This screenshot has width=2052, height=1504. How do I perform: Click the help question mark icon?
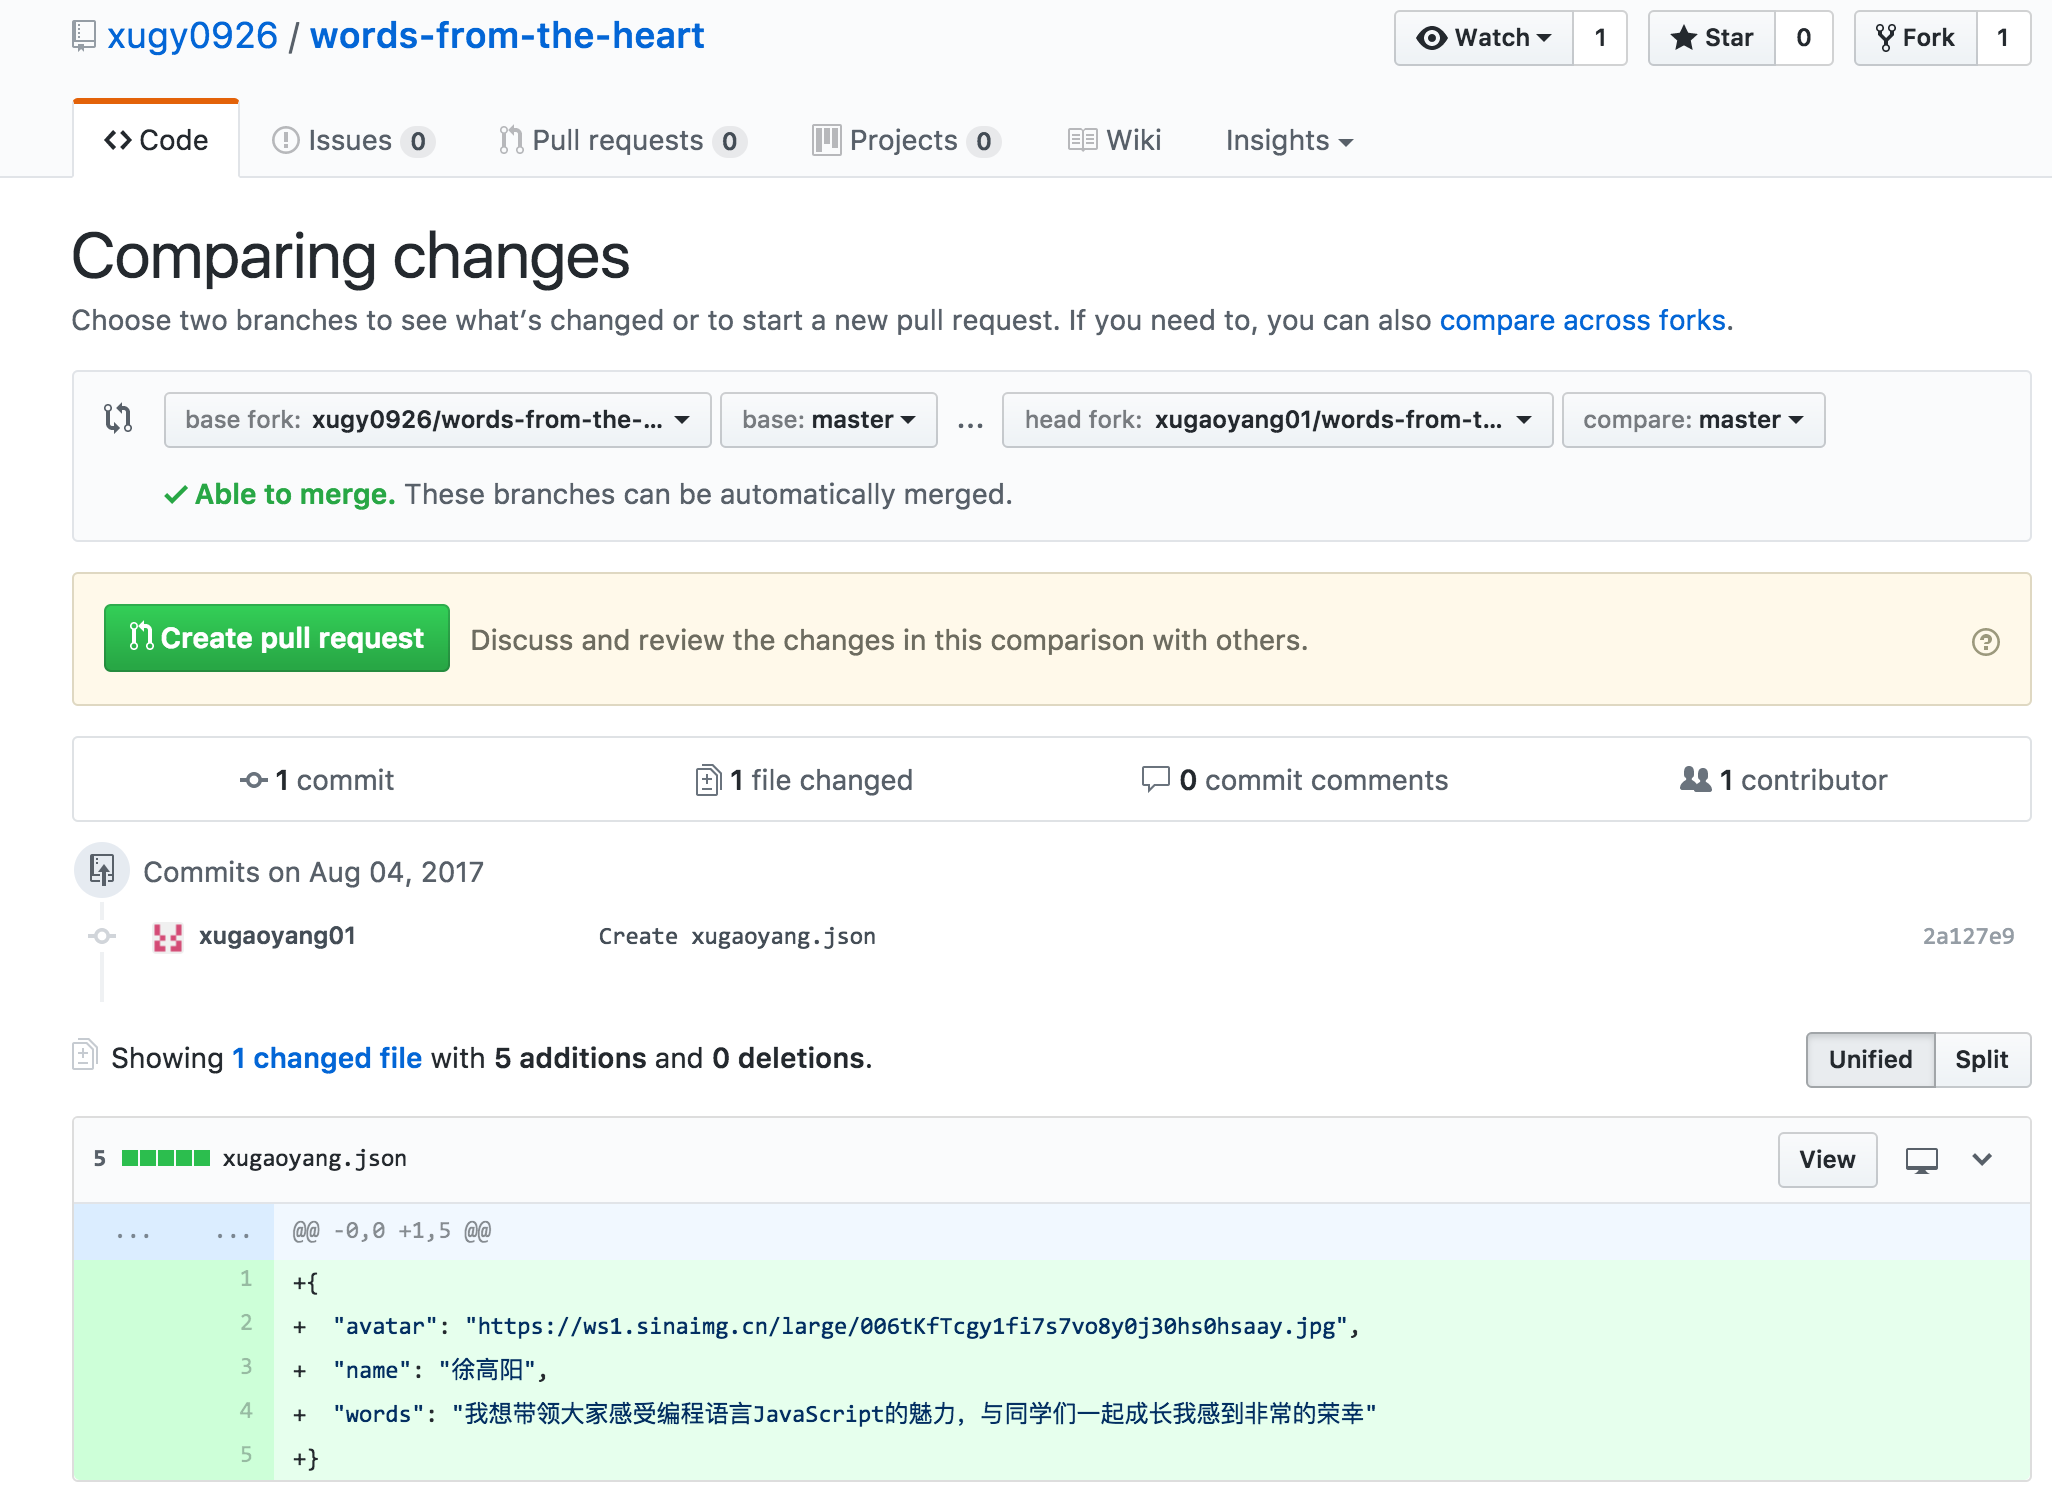click(x=1985, y=641)
